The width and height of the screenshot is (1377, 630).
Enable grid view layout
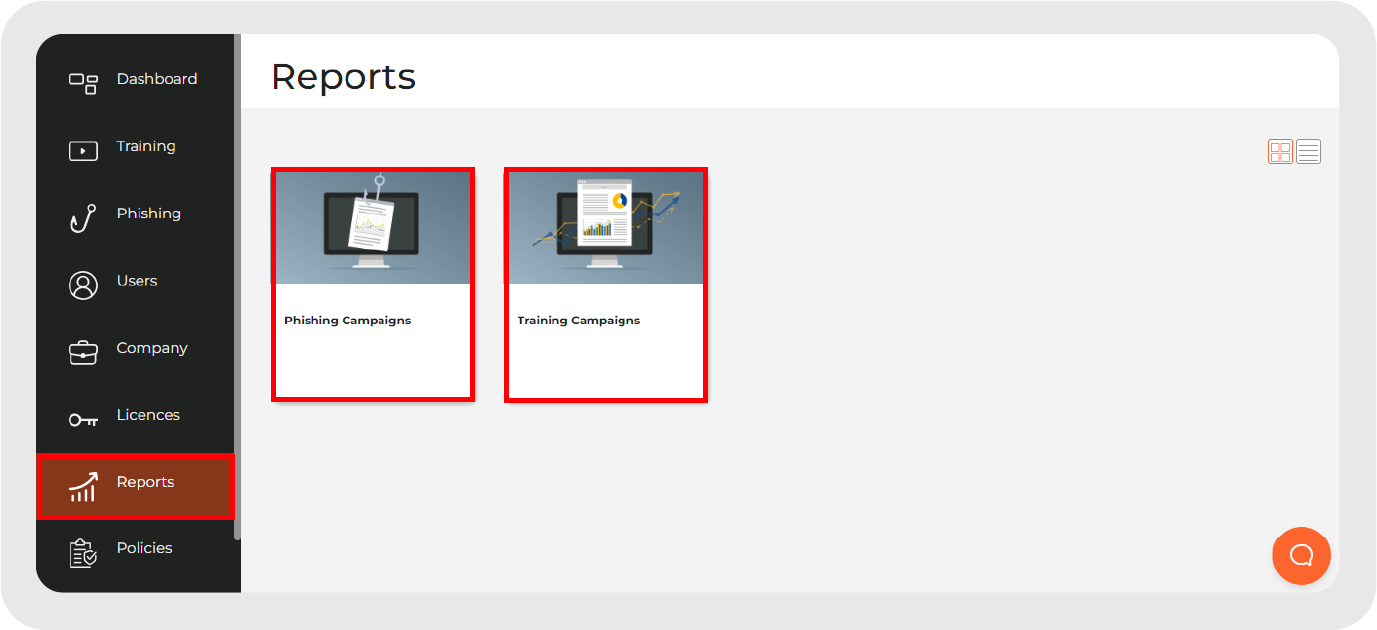click(x=1280, y=150)
